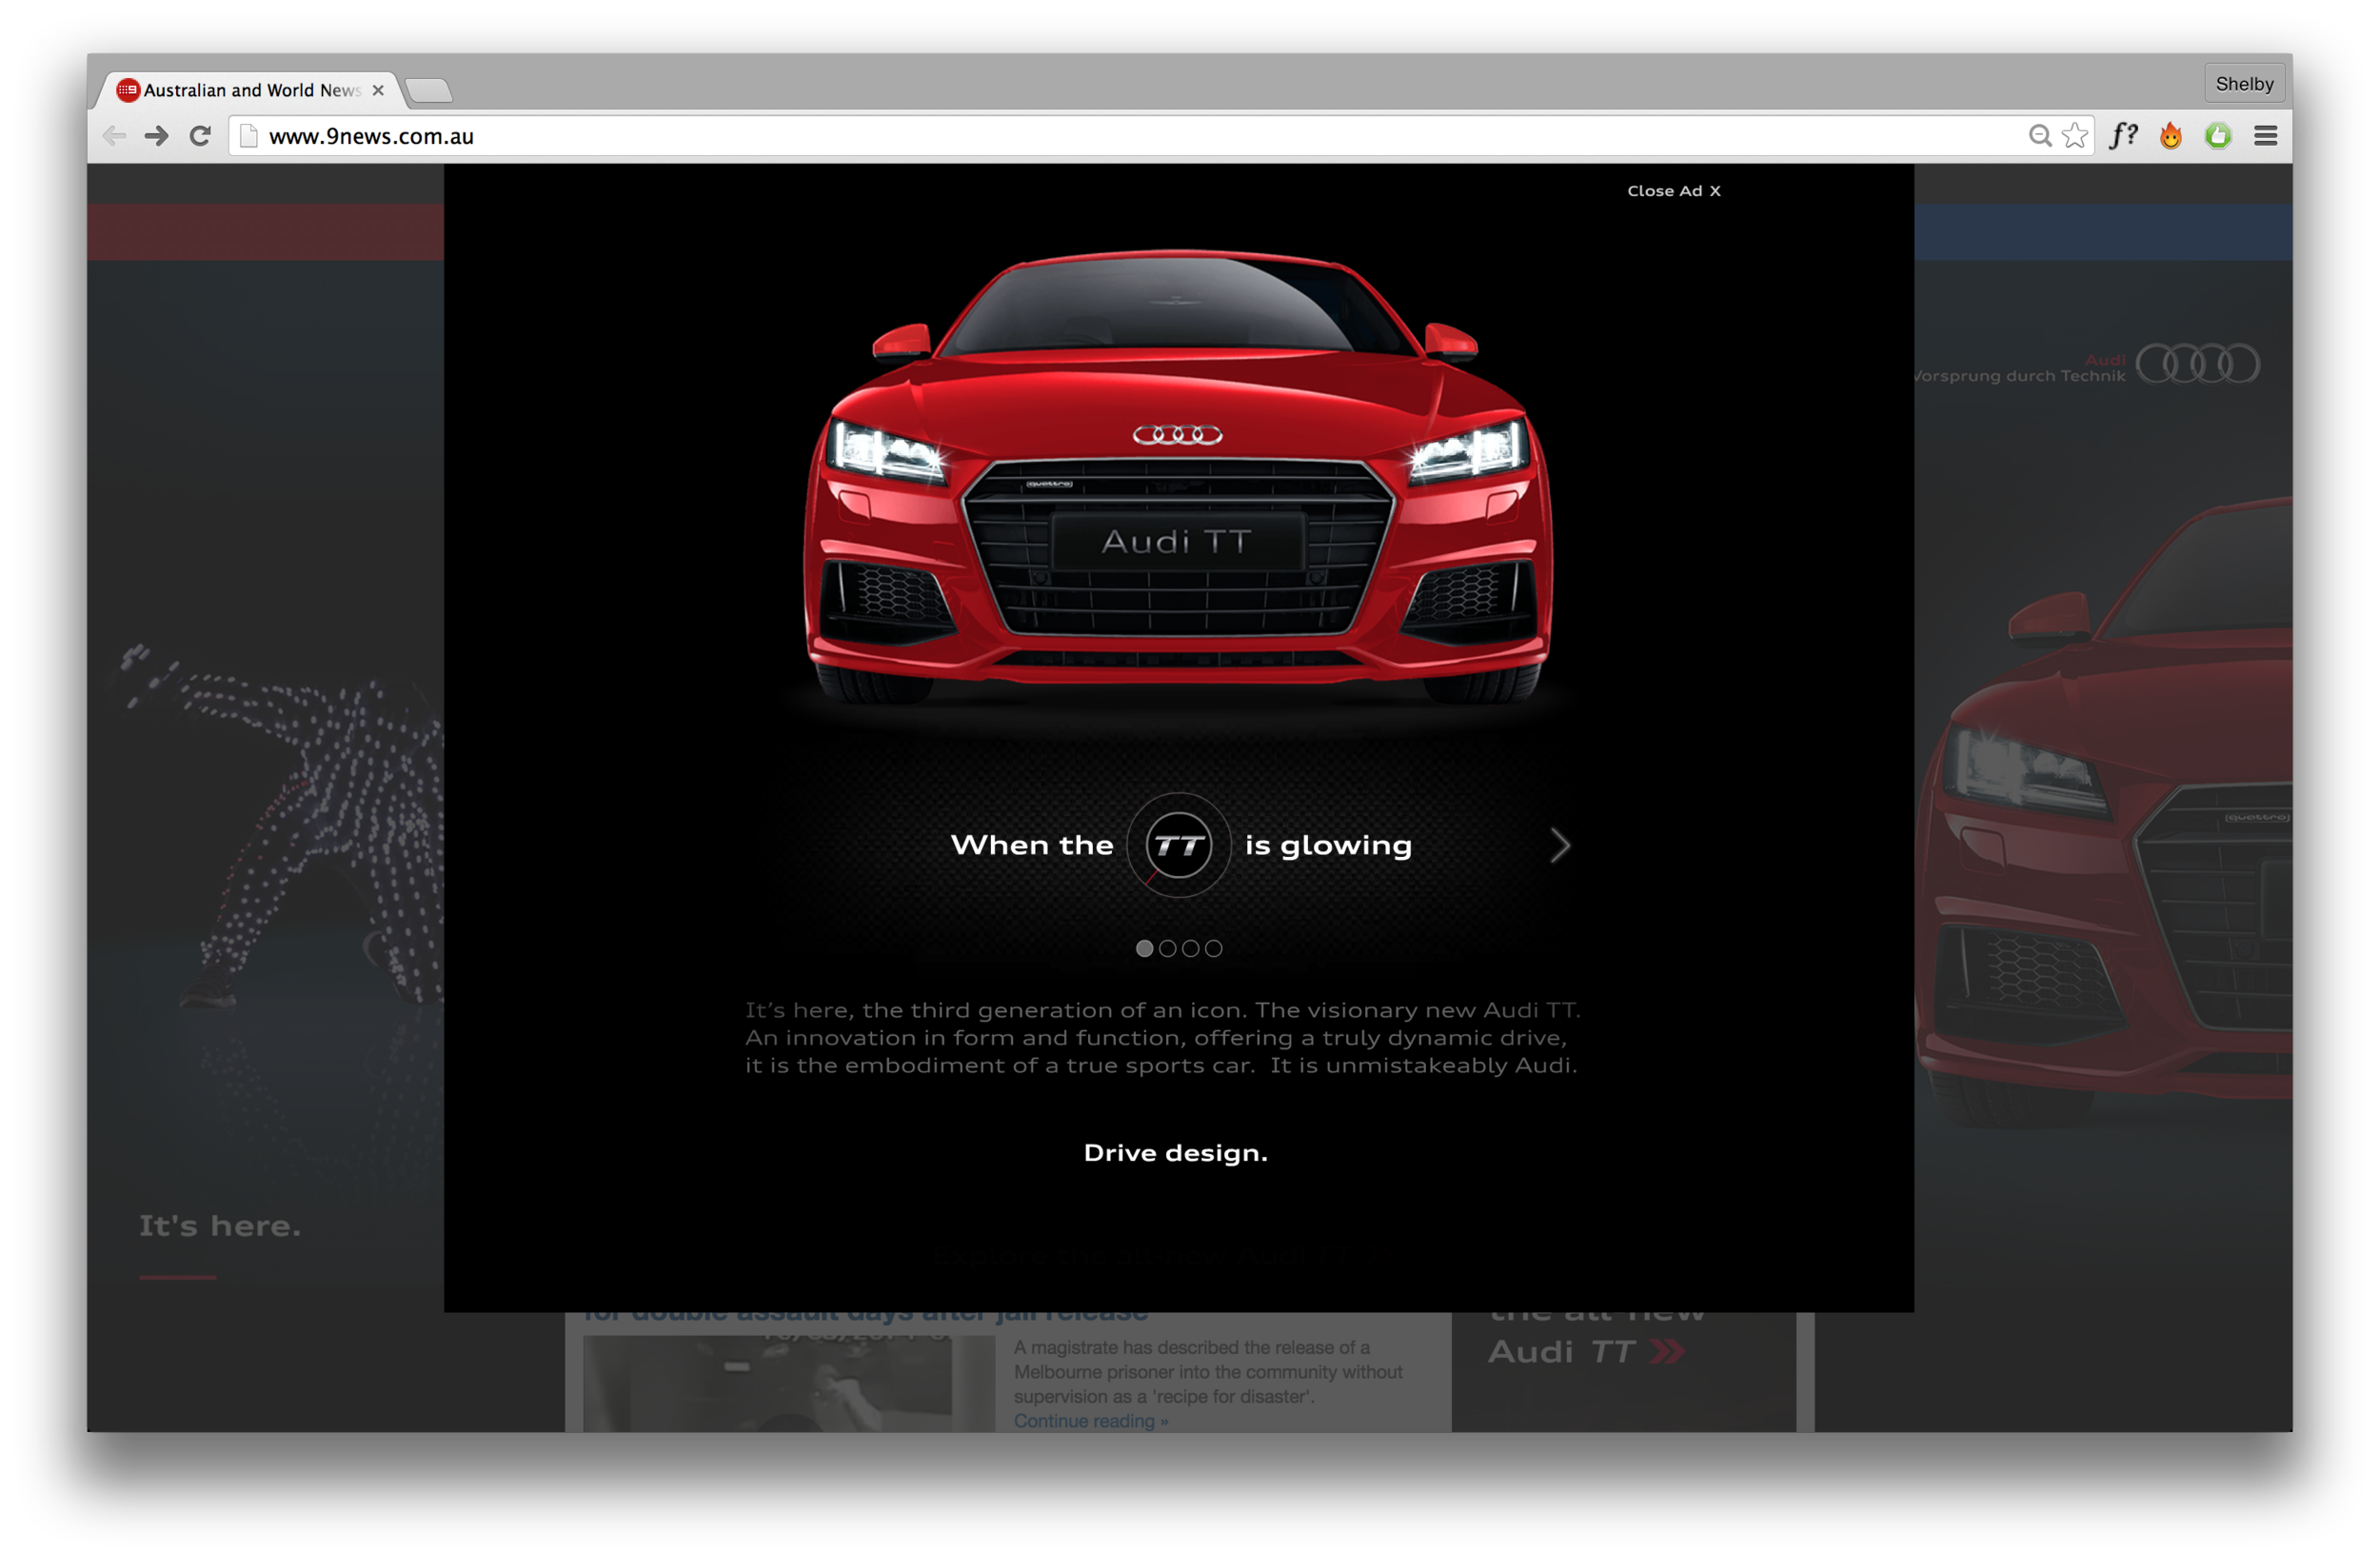
Task: Close the Audi ad overlay
Action: coord(1673,191)
